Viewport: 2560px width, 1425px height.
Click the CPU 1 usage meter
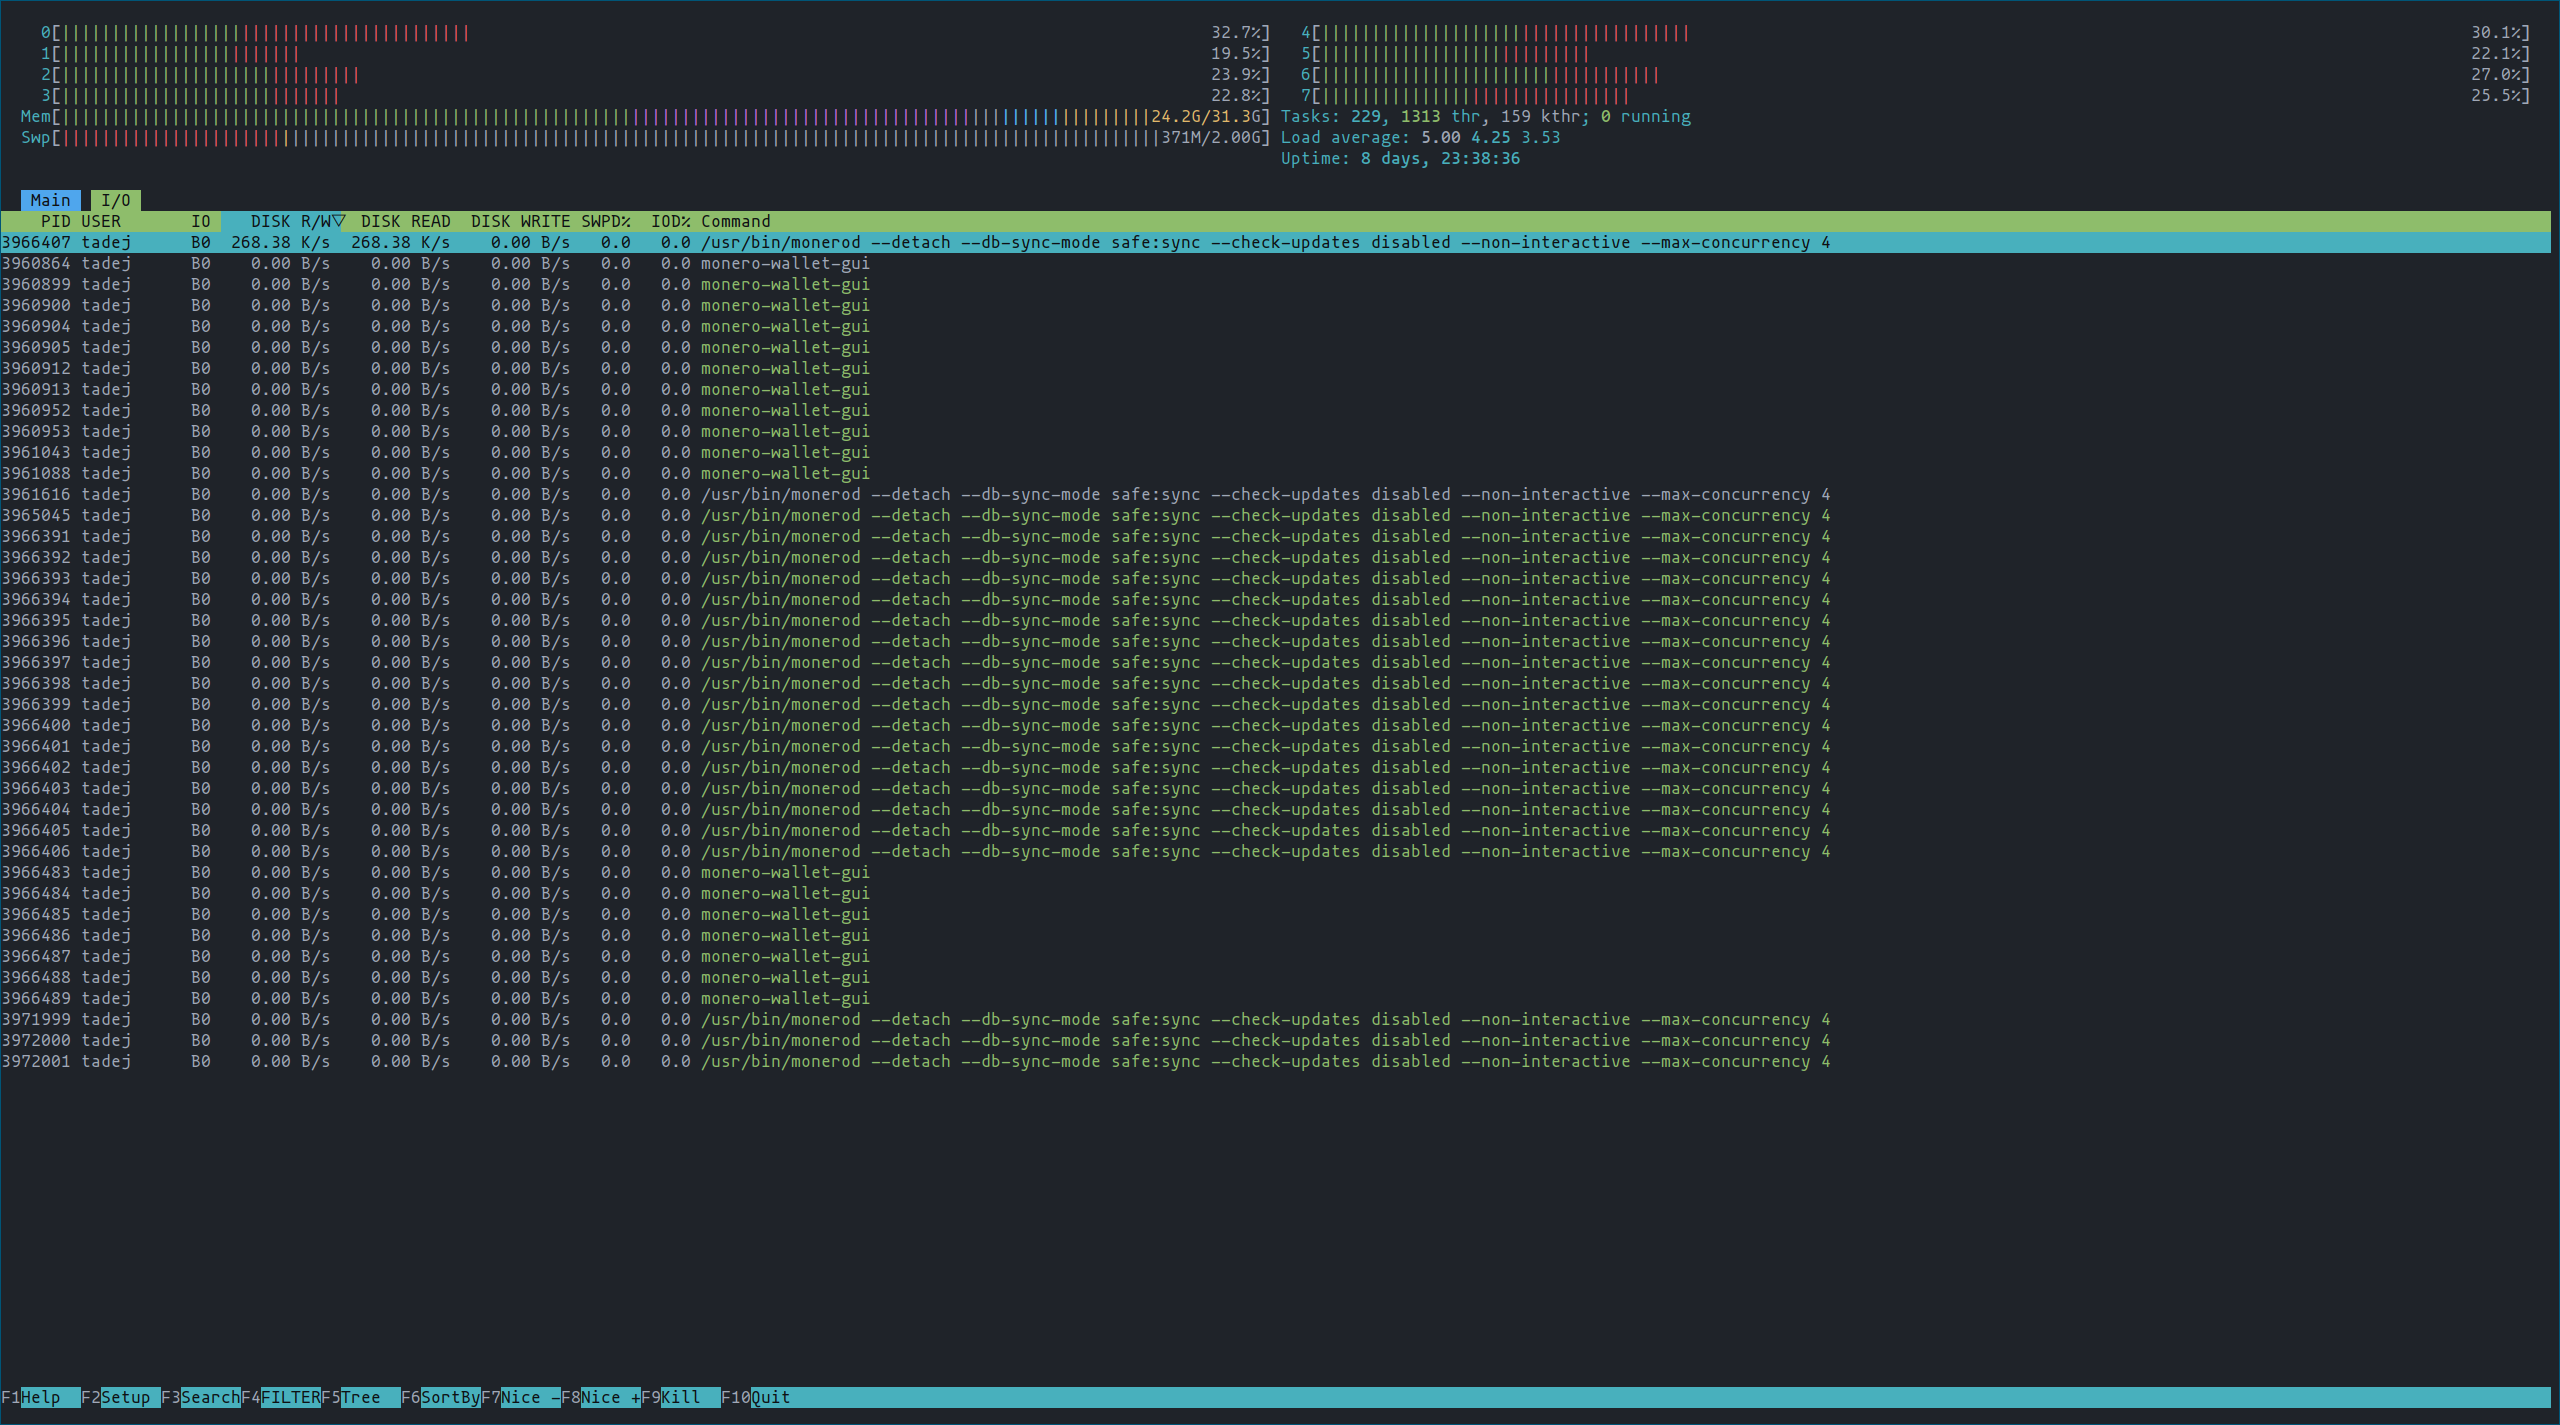pyautogui.click(x=655, y=53)
